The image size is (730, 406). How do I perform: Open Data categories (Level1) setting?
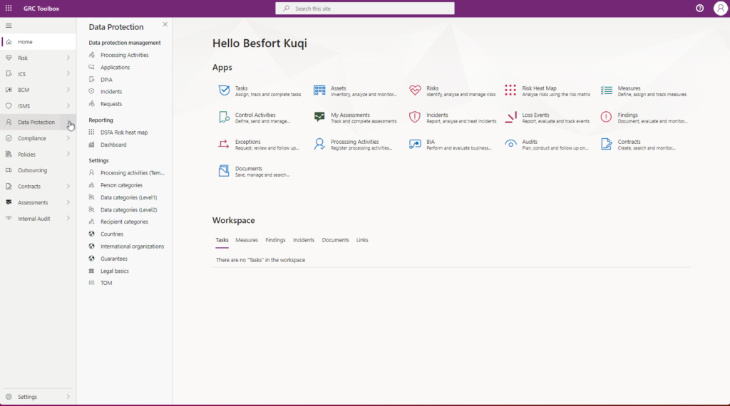pyautogui.click(x=128, y=197)
